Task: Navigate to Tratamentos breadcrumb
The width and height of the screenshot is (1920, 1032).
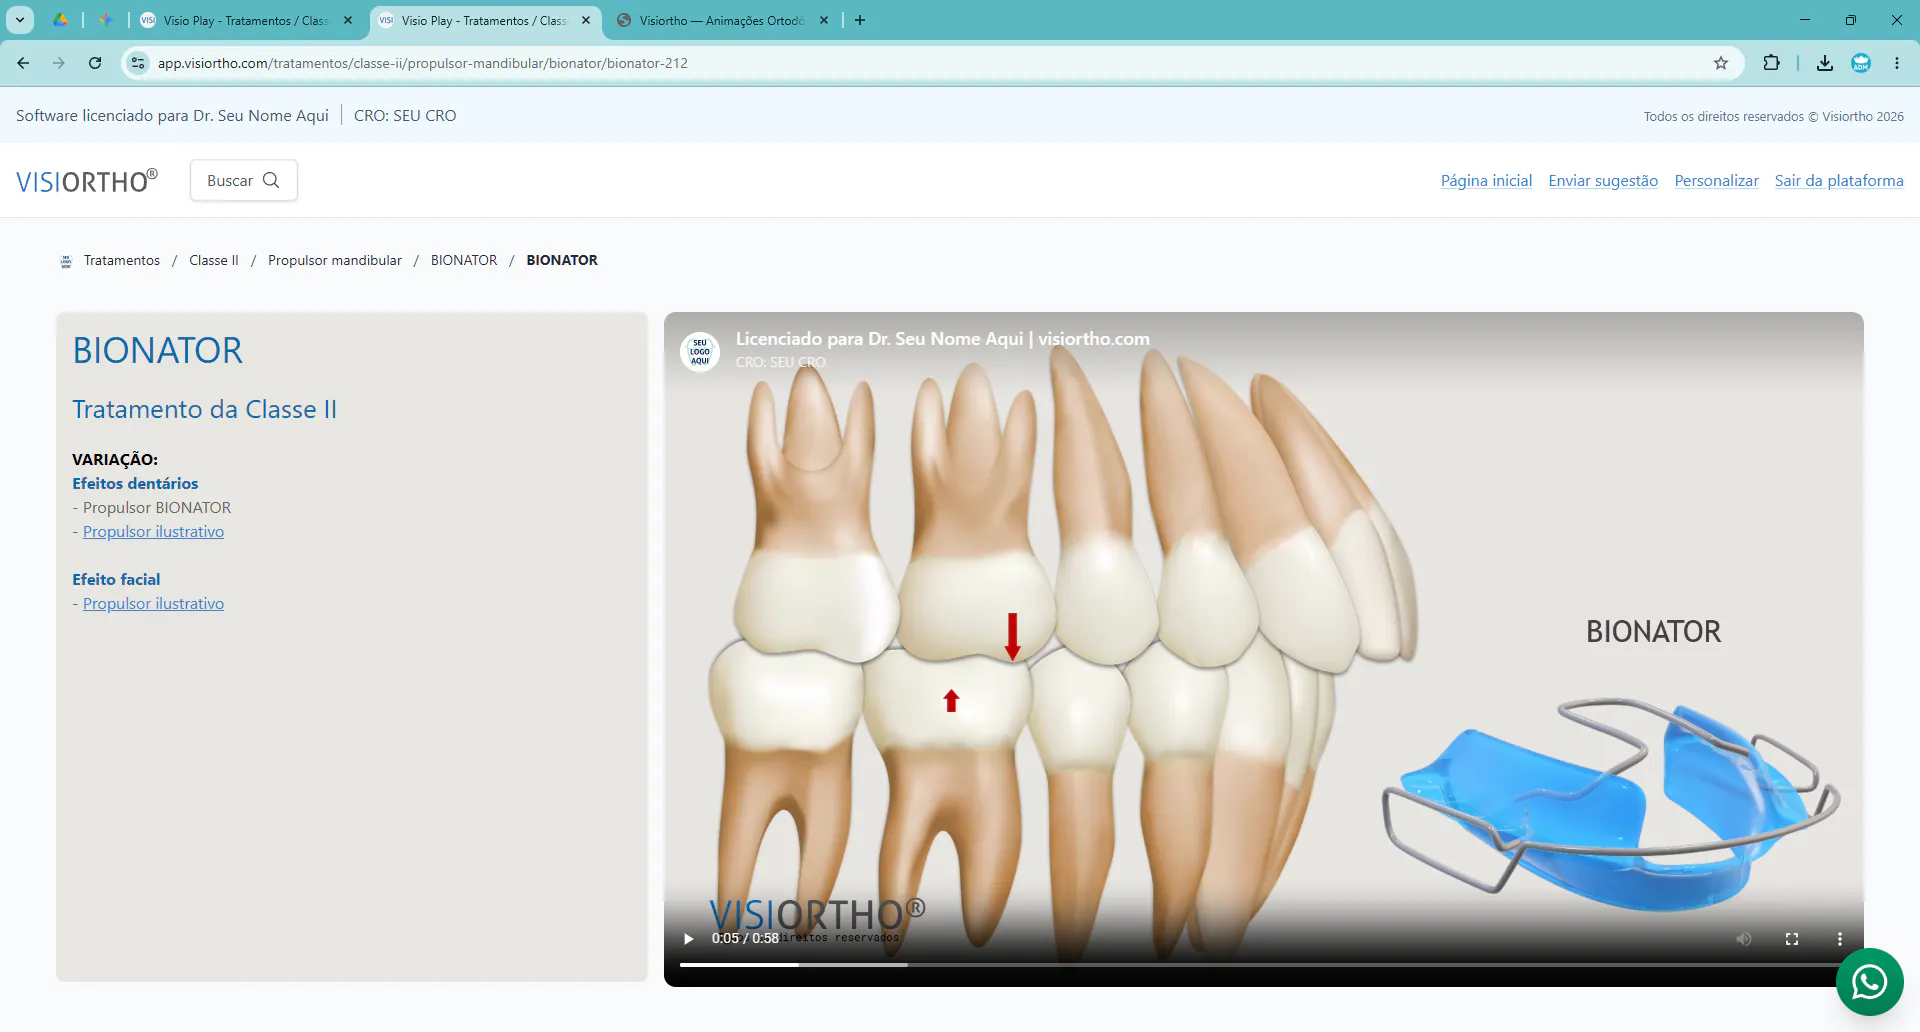Action: (122, 260)
